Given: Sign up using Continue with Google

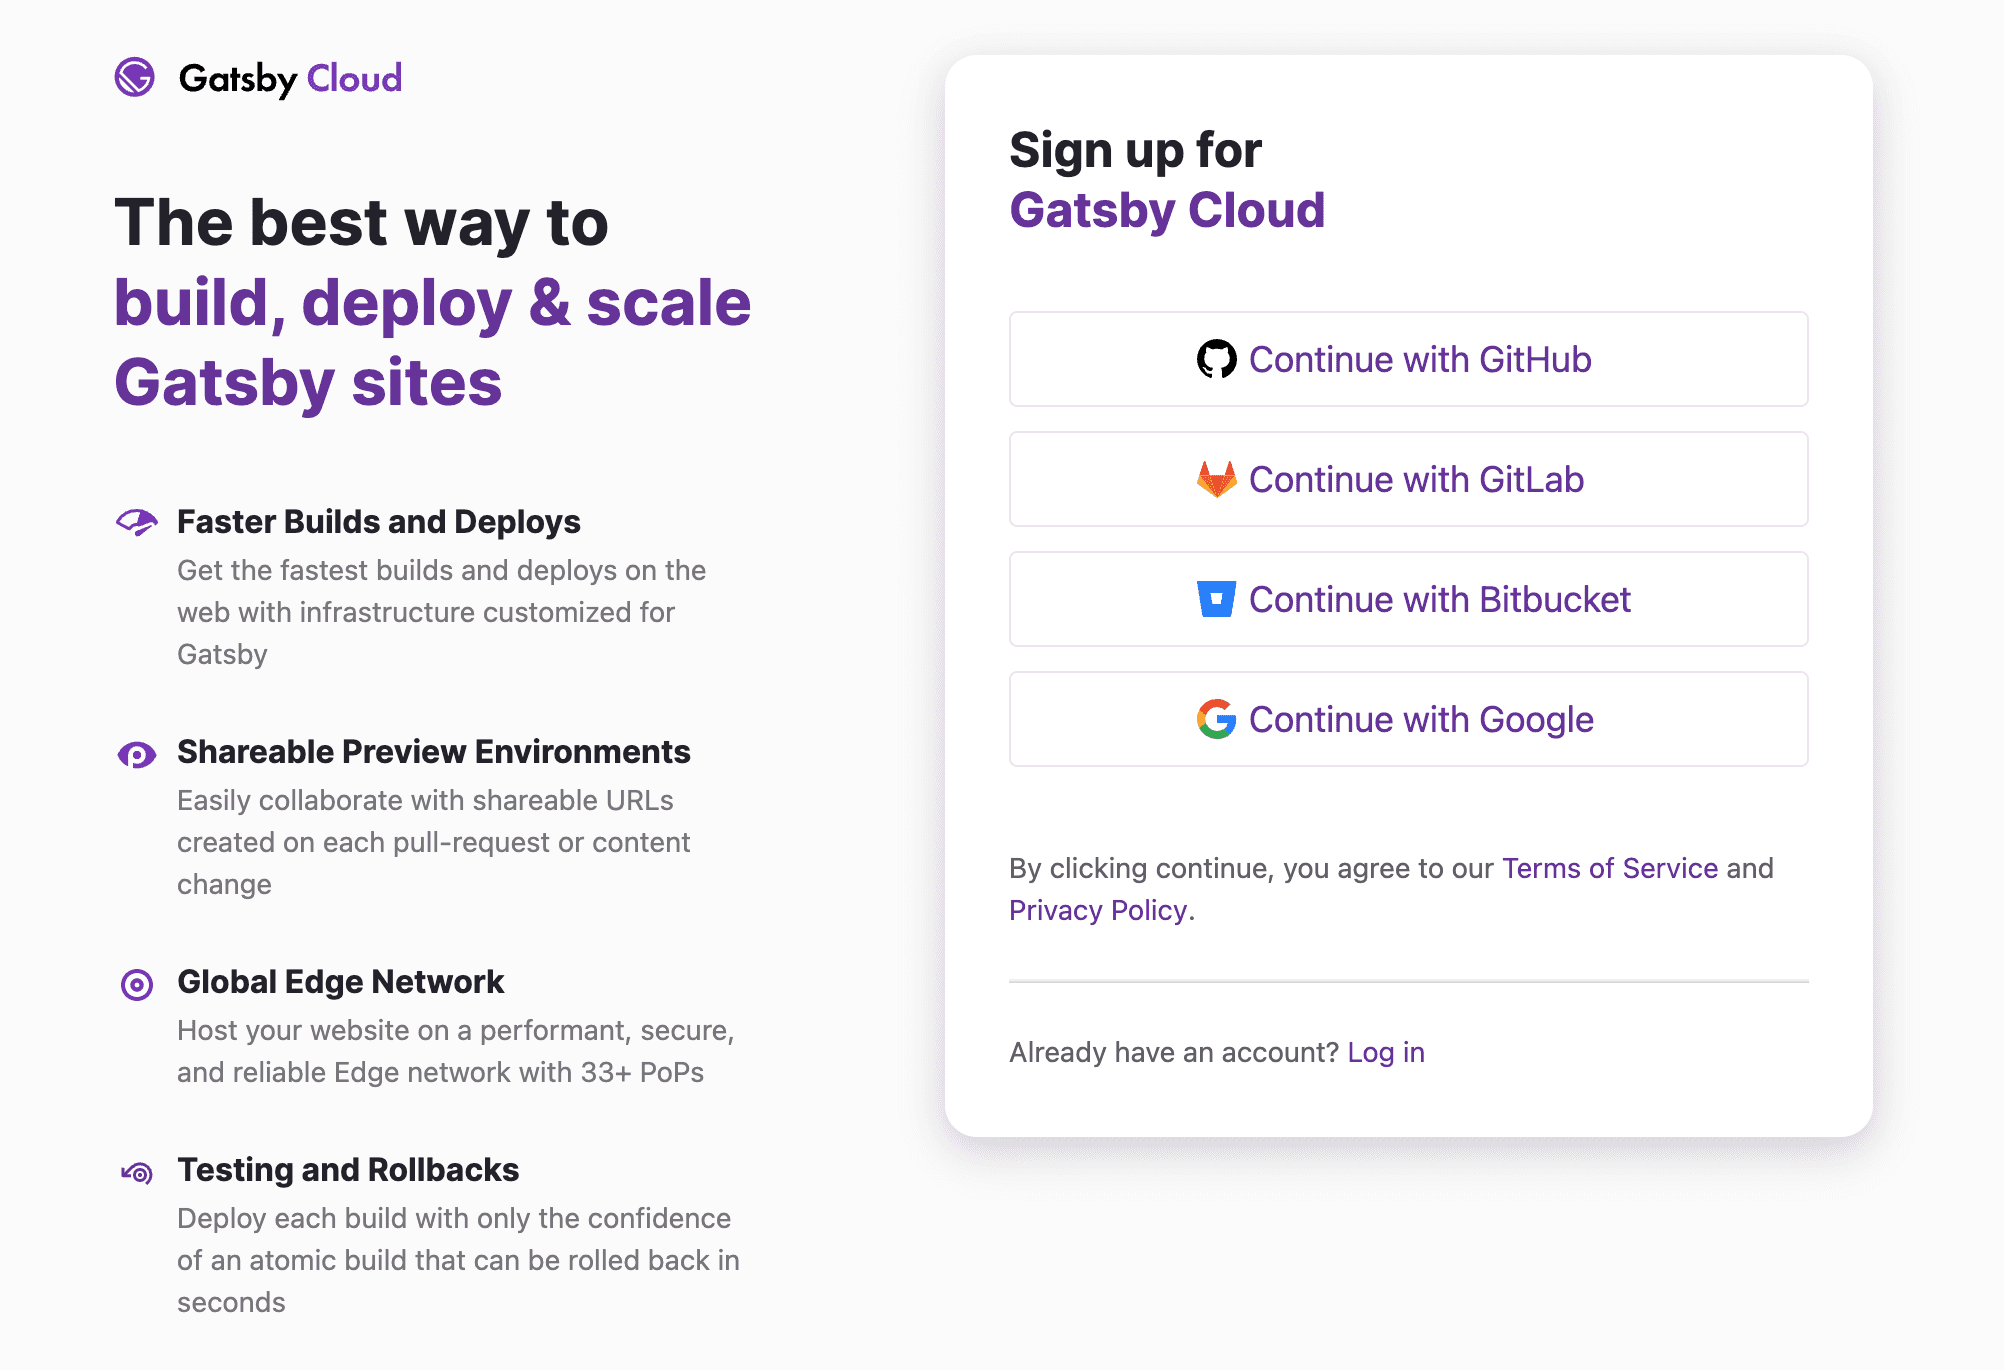Looking at the screenshot, I should pyautogui.click(x=1408, y=719).
